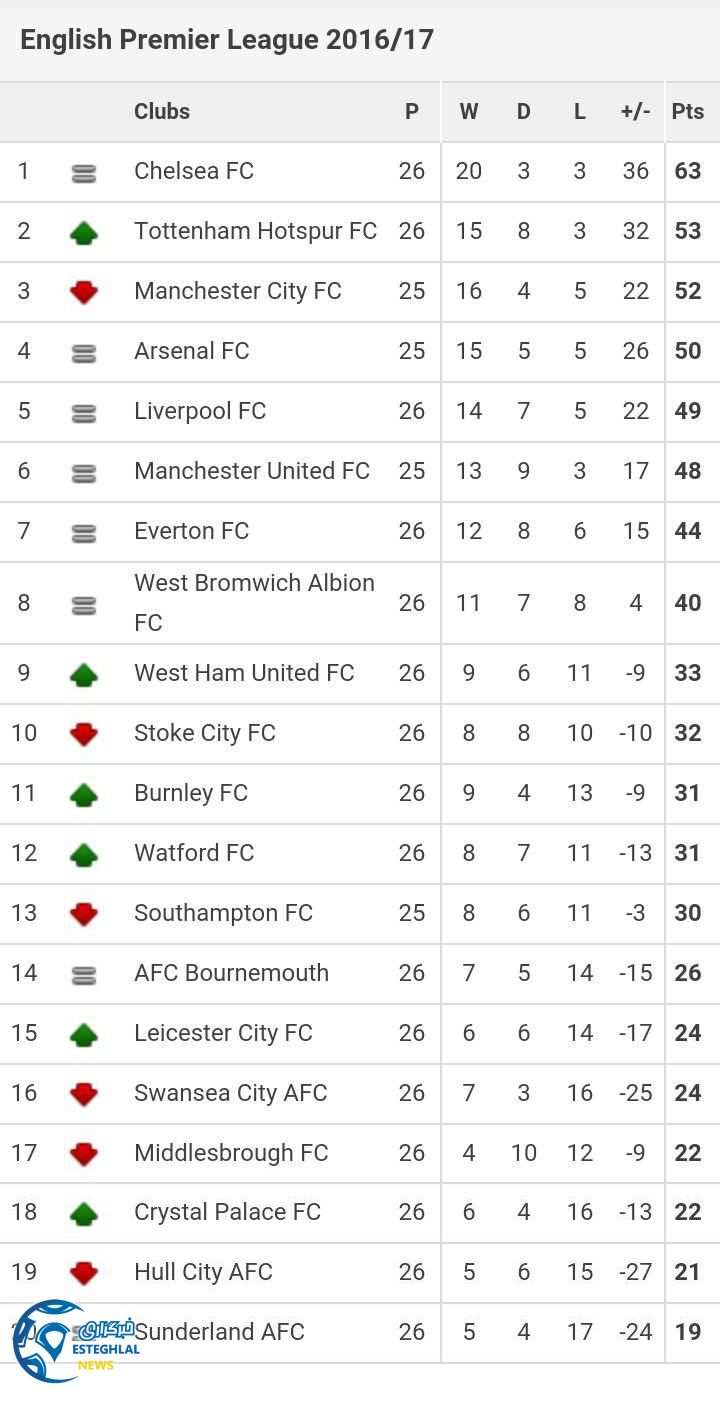This screenshot has height=1405, width=720.
Task: Click the green up arrow beside Leicester City
Action: pos(84,1035)
